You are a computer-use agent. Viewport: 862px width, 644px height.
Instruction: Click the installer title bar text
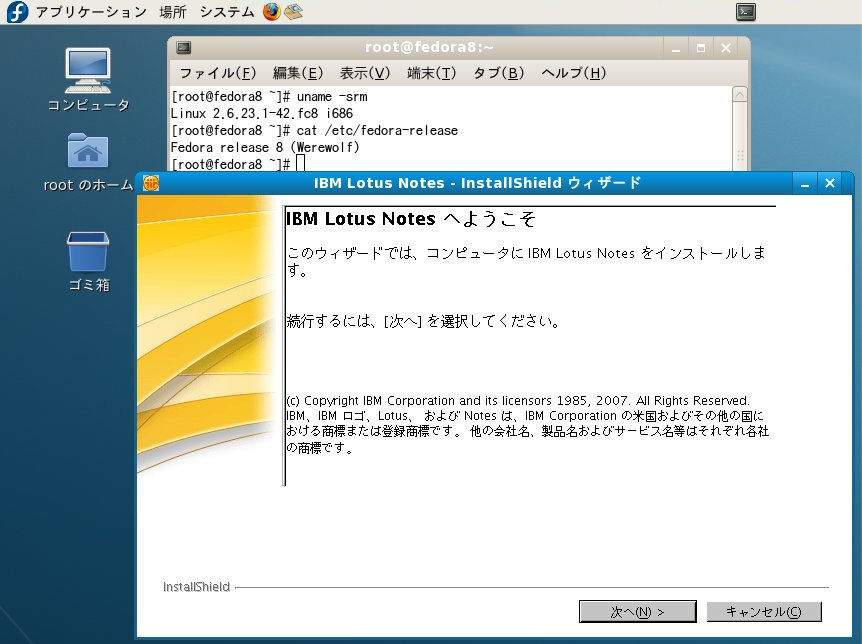[x=477, y=183]
